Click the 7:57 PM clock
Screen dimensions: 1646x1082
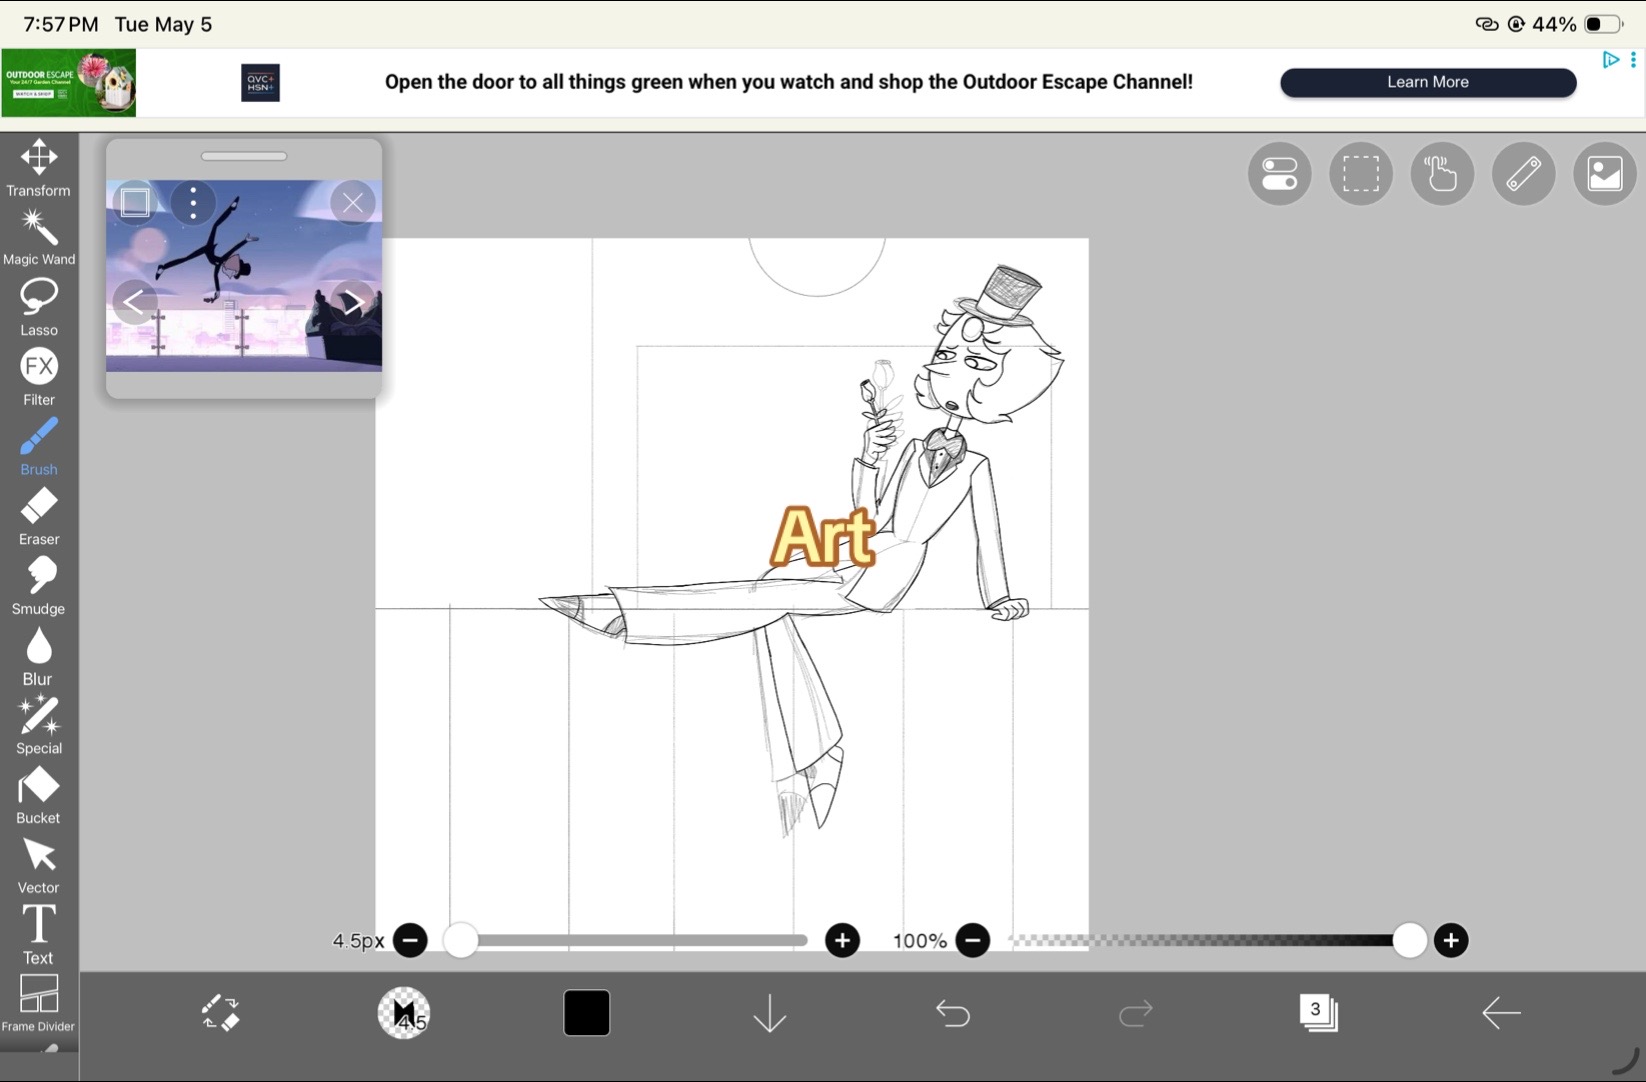click(x=61, y=24)
